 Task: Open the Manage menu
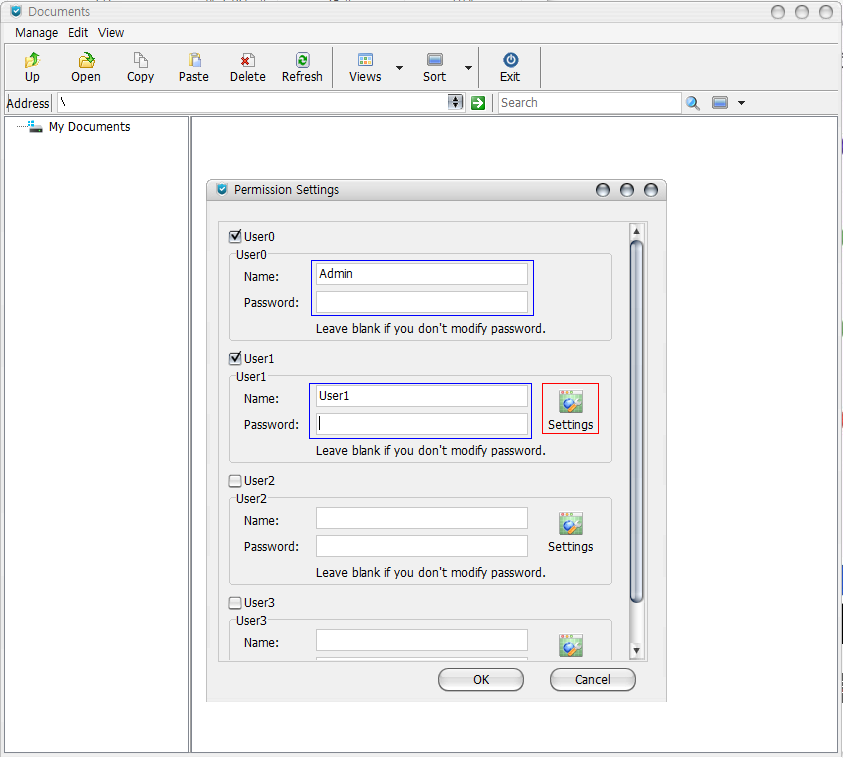(37, 33)
